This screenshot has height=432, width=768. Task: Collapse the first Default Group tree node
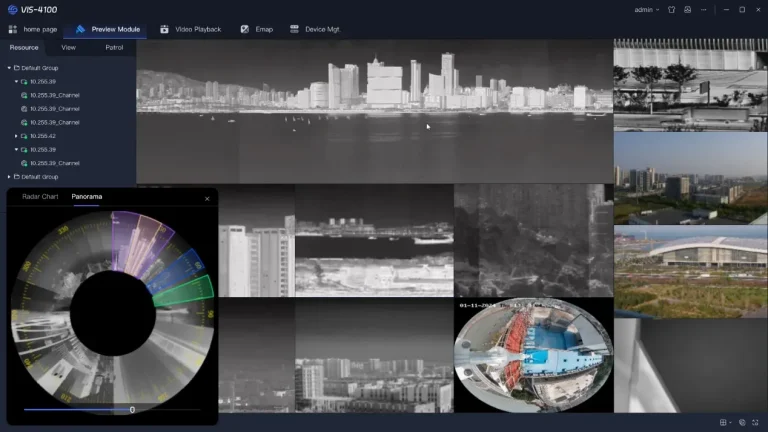click(9, 68)
